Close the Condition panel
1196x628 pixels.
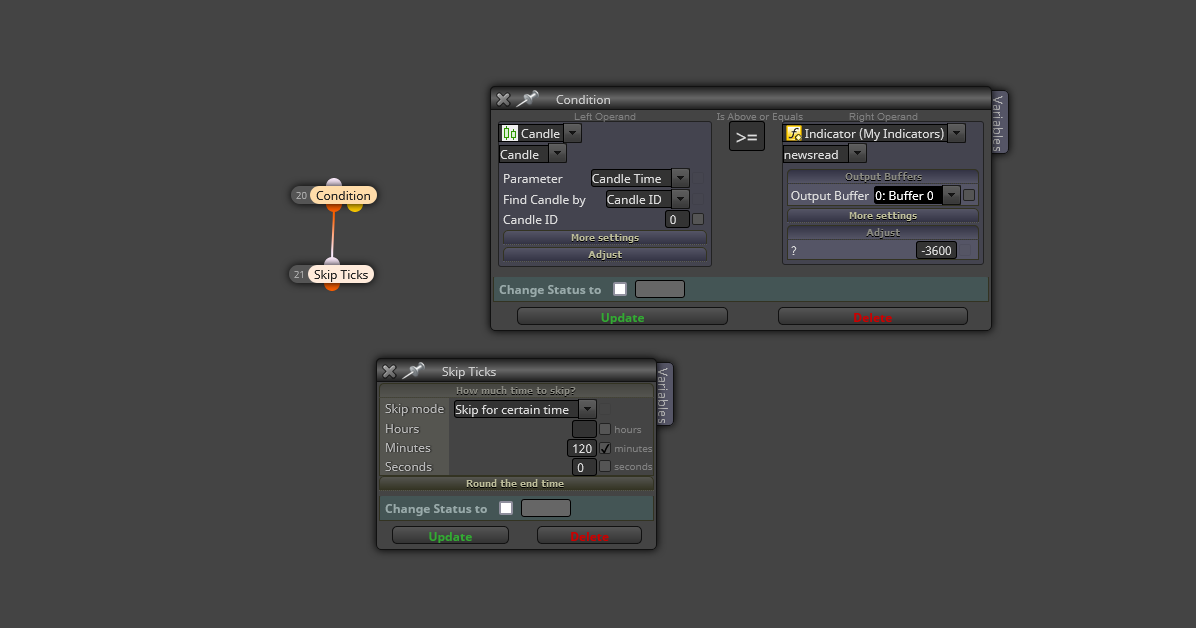point(503,99)
